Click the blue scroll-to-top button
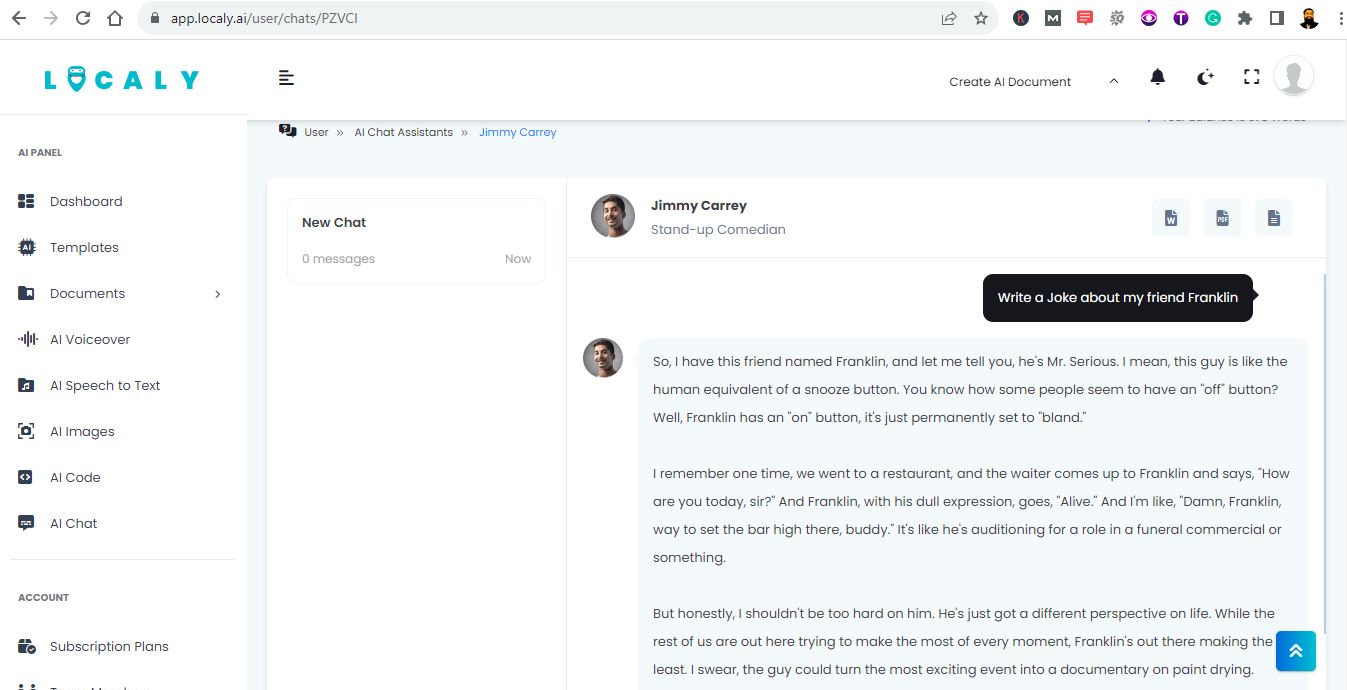This screenshot has width=1347, height=690. 1296,651
